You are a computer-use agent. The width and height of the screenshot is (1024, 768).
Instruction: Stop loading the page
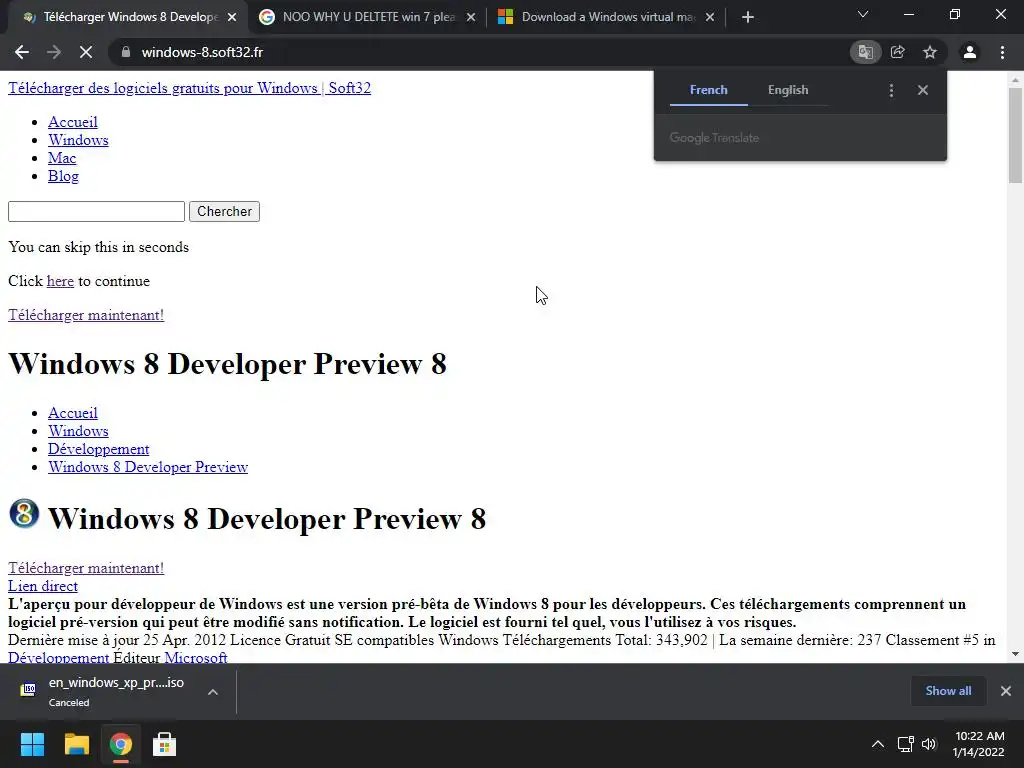(x=86, y=52)
